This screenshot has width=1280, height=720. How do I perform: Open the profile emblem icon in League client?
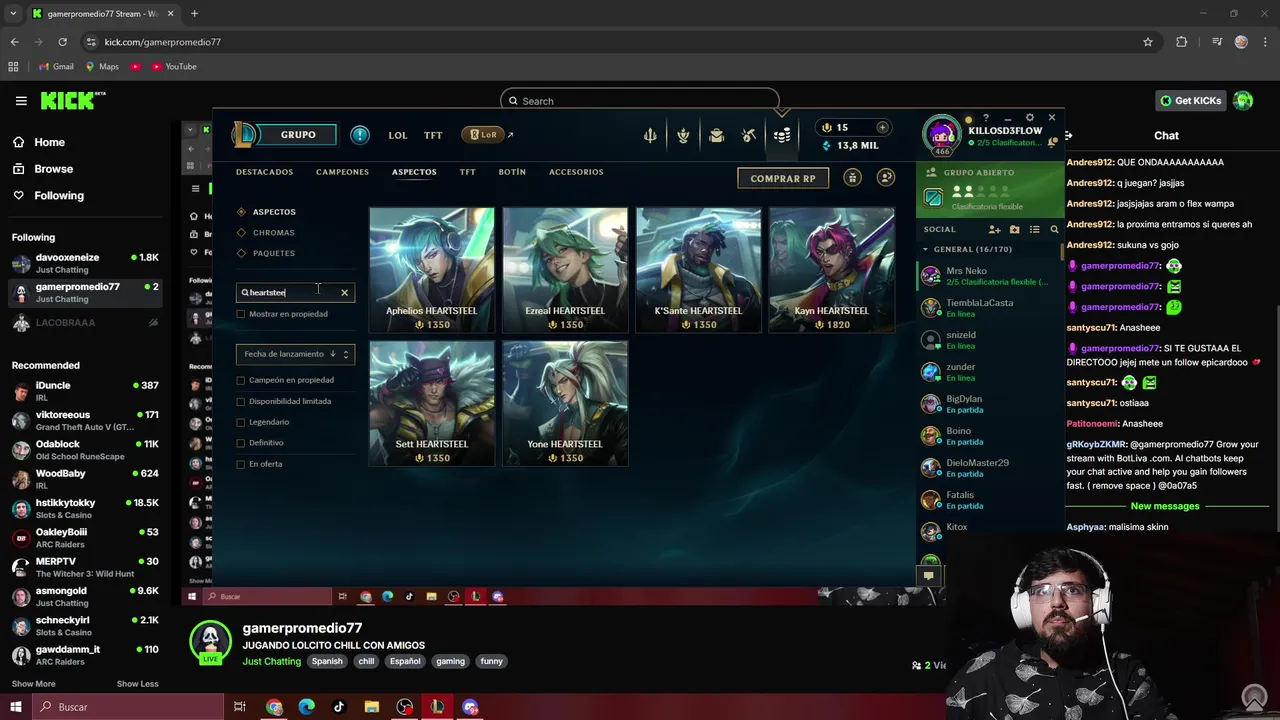pos(683,135)
